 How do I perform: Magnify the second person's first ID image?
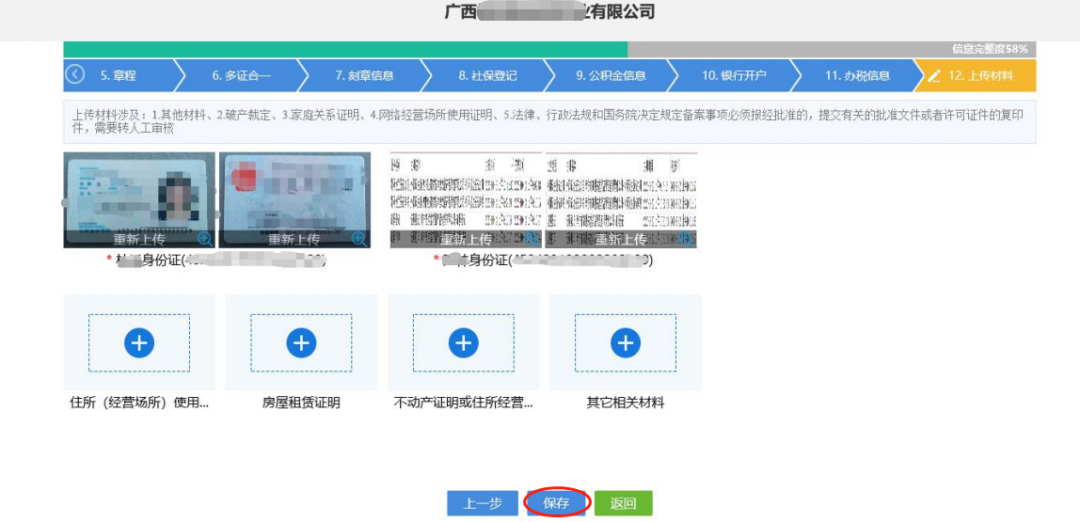click(x=532, y=238)
